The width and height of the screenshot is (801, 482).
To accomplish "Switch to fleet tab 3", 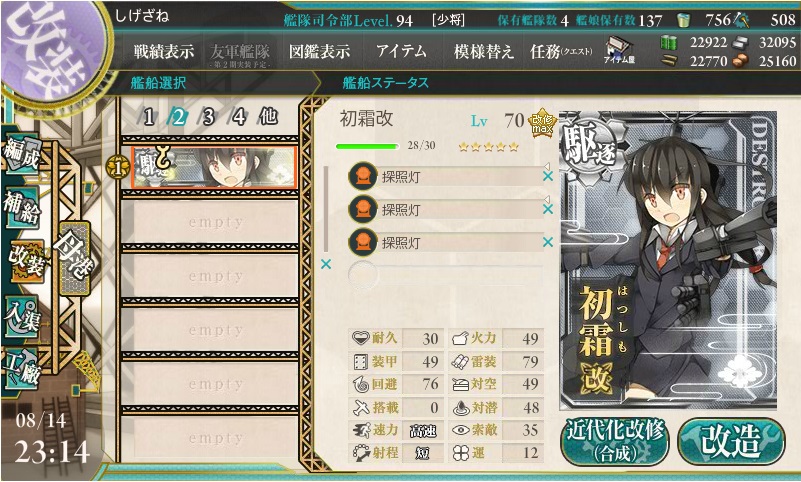I will click(x=208, y=117).
